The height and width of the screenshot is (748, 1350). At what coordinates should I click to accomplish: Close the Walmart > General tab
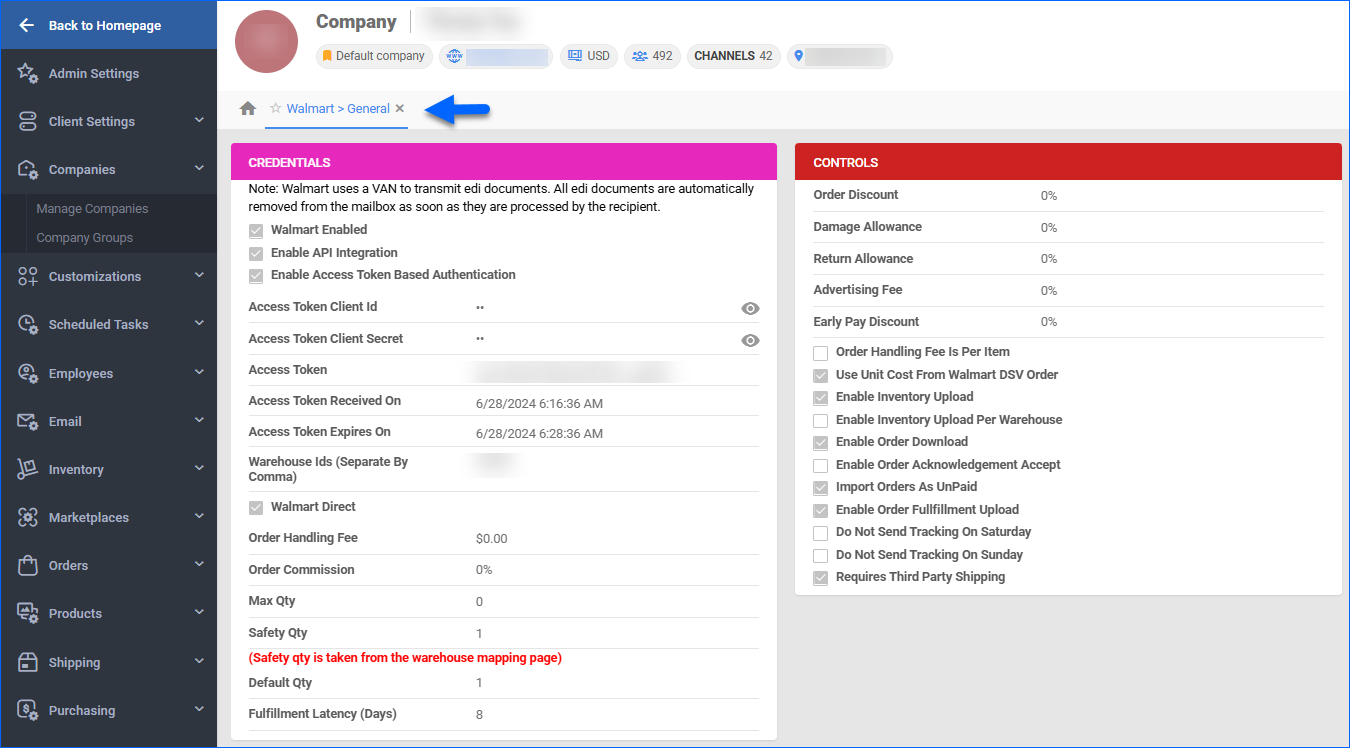(400, 108)
